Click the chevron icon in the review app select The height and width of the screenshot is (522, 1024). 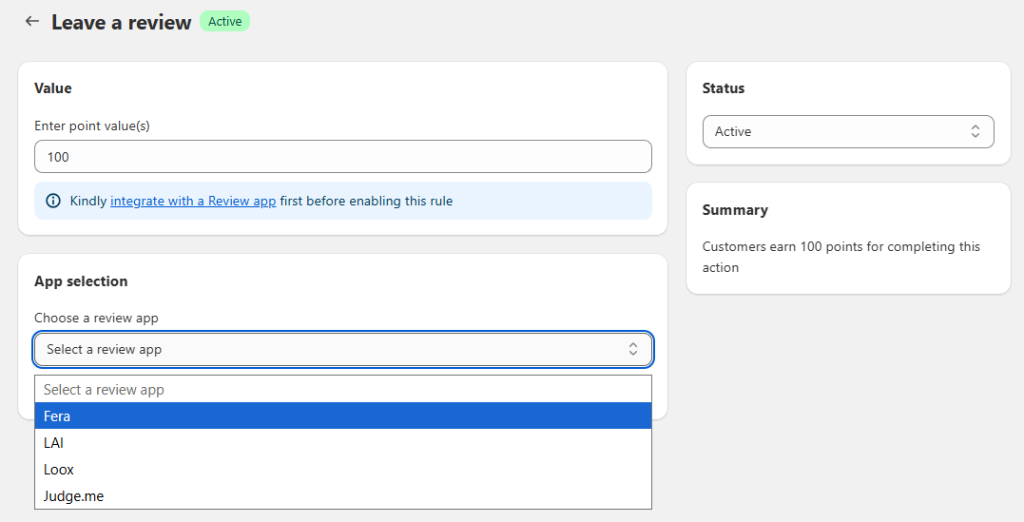pos(633,349)
